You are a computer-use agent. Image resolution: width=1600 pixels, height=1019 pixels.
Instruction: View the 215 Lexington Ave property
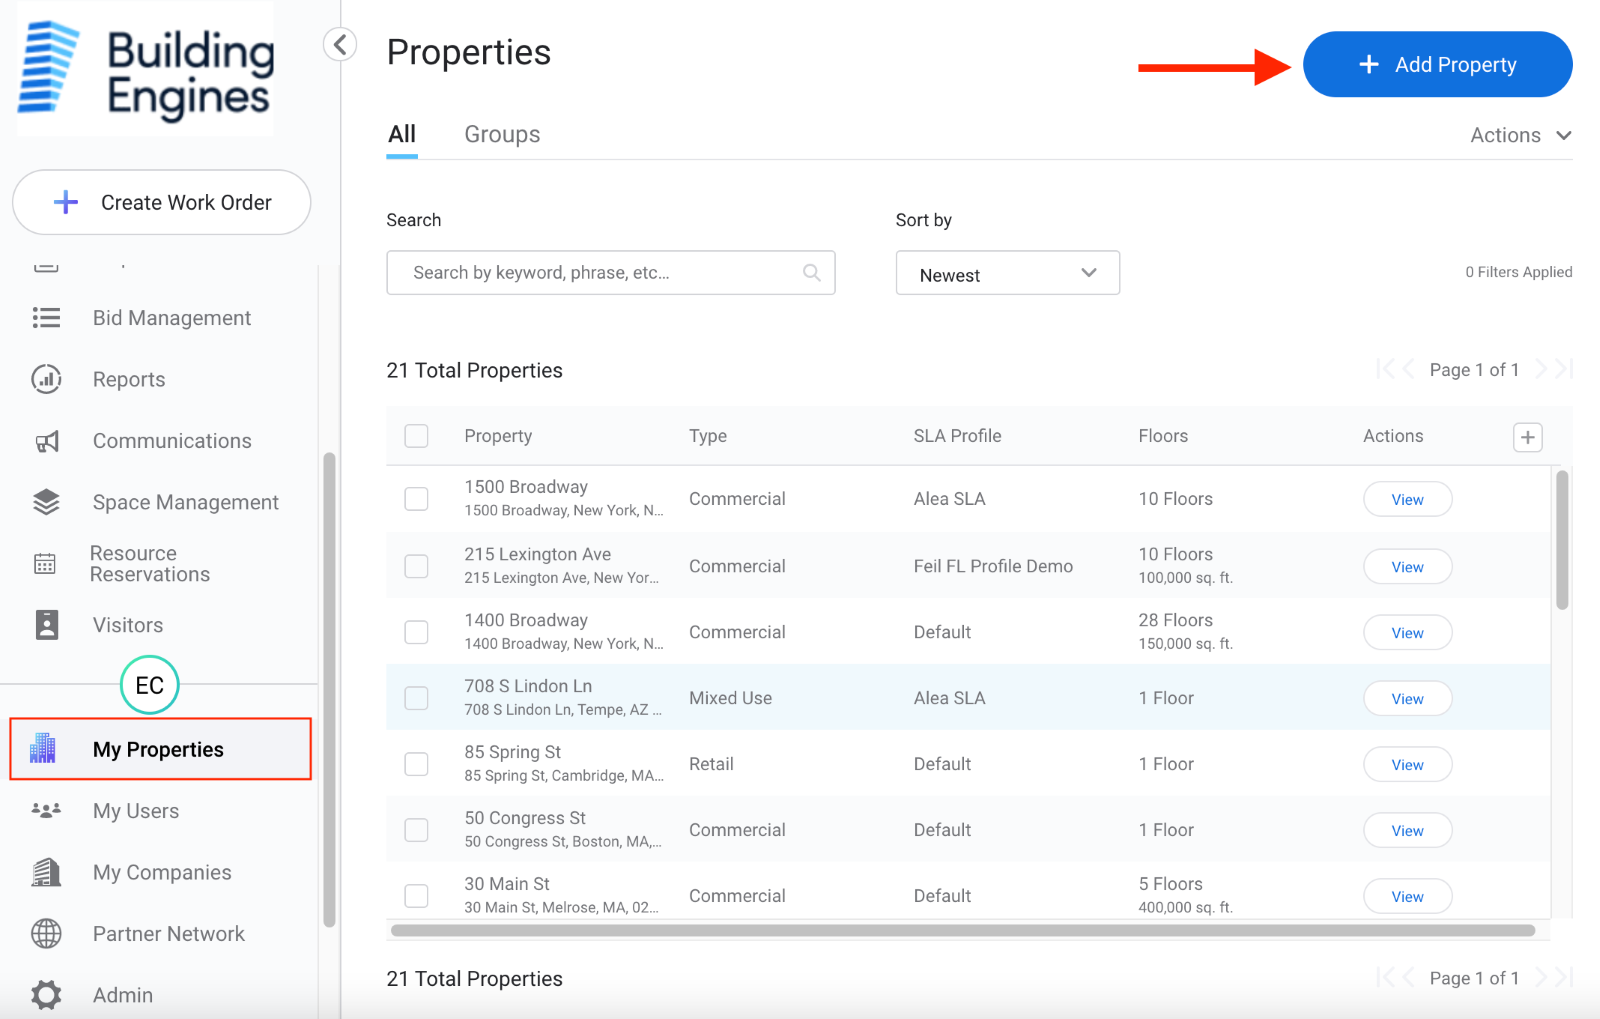click(1407, 567)
